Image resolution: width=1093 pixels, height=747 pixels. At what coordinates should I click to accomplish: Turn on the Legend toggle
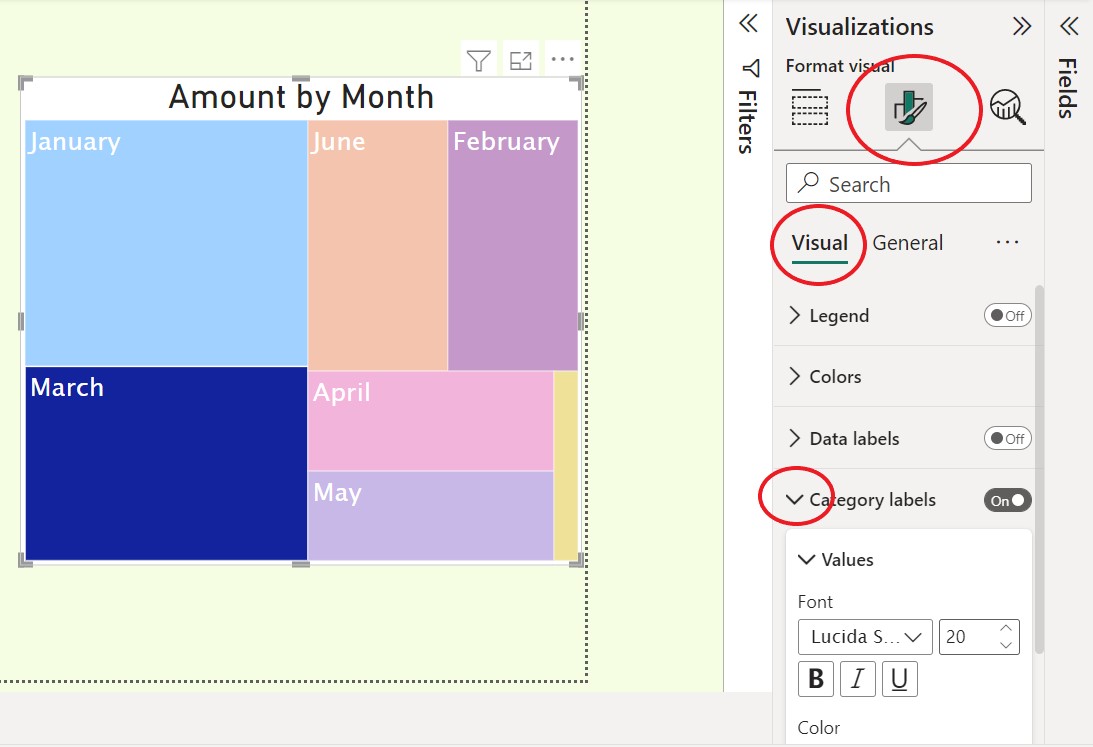(1007, 315)
